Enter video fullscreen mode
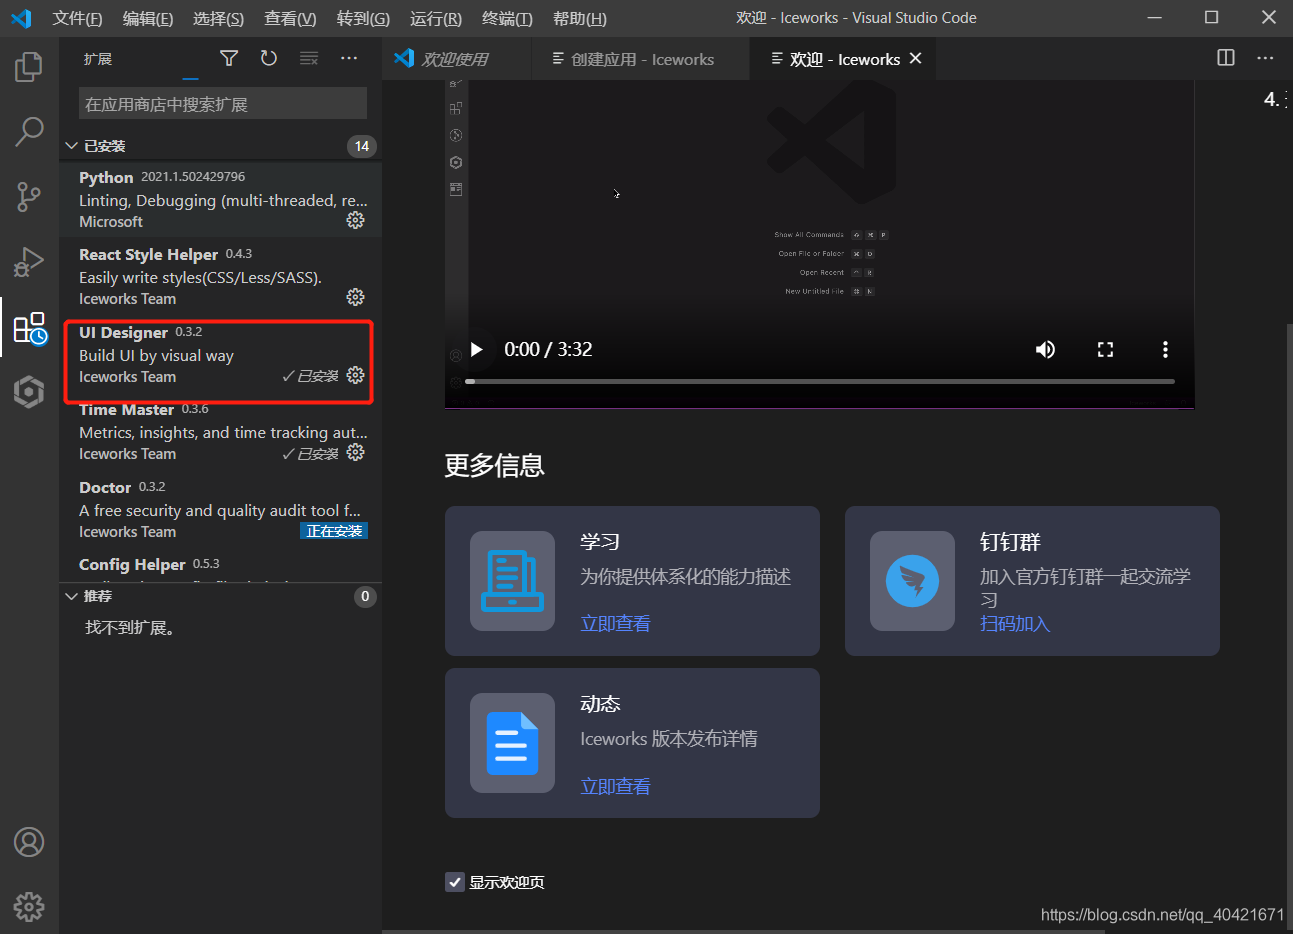 [1105, 349]
